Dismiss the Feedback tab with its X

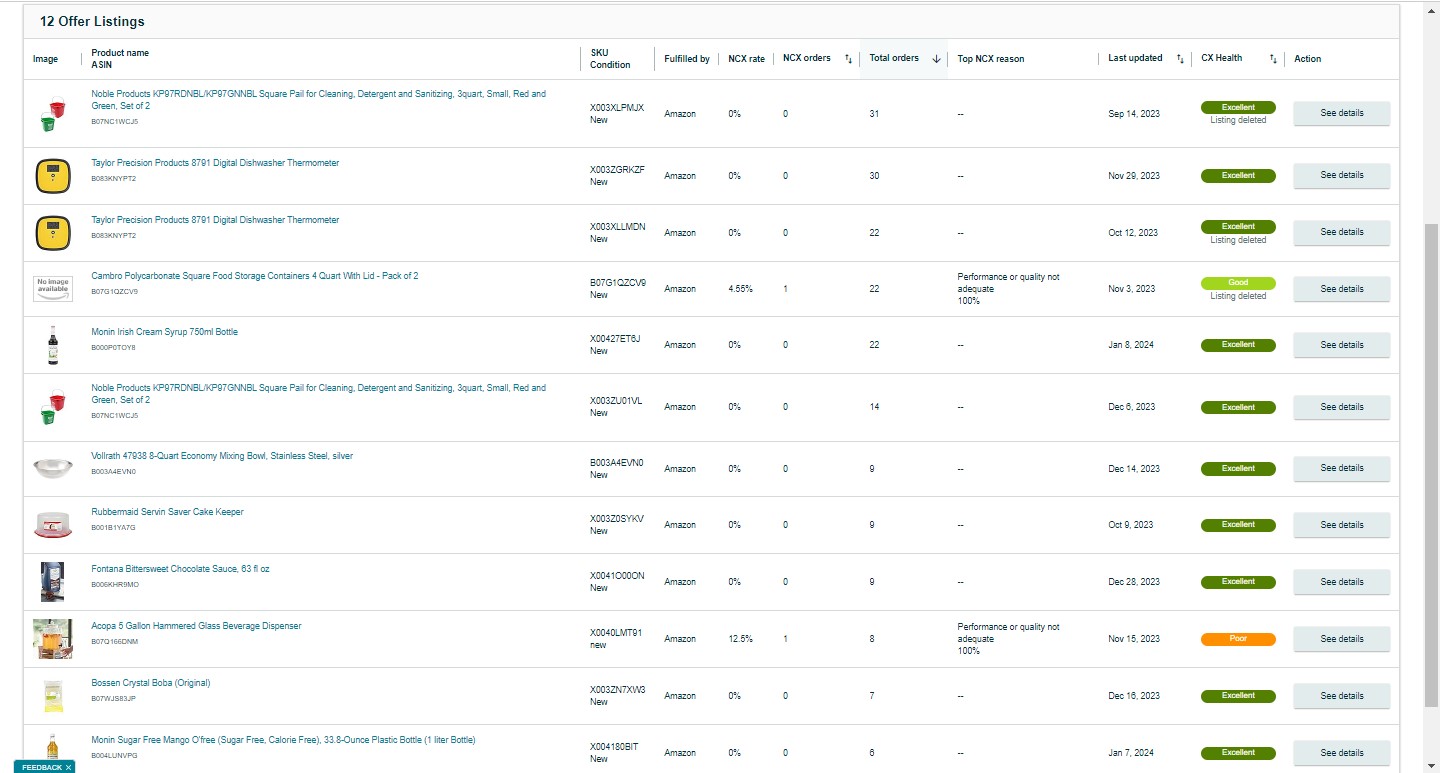coord(68,767)
